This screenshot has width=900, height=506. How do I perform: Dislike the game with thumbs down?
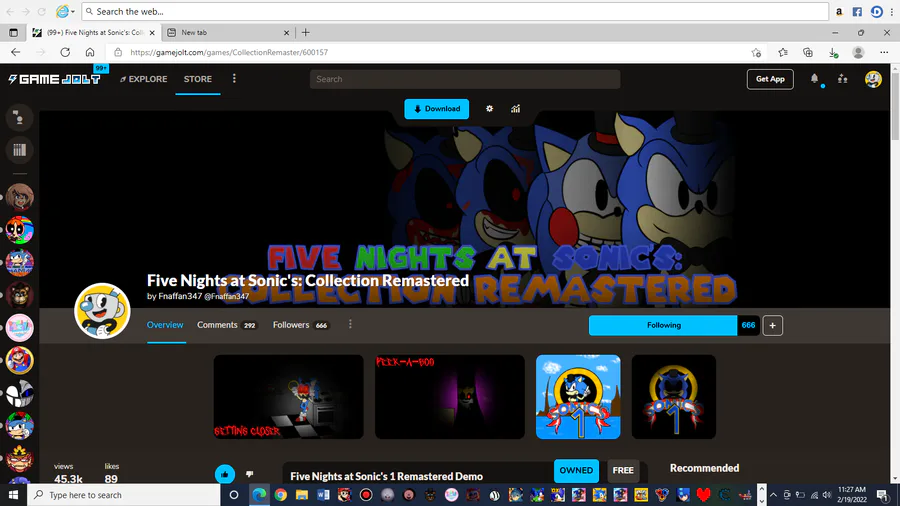coord(250,474)
